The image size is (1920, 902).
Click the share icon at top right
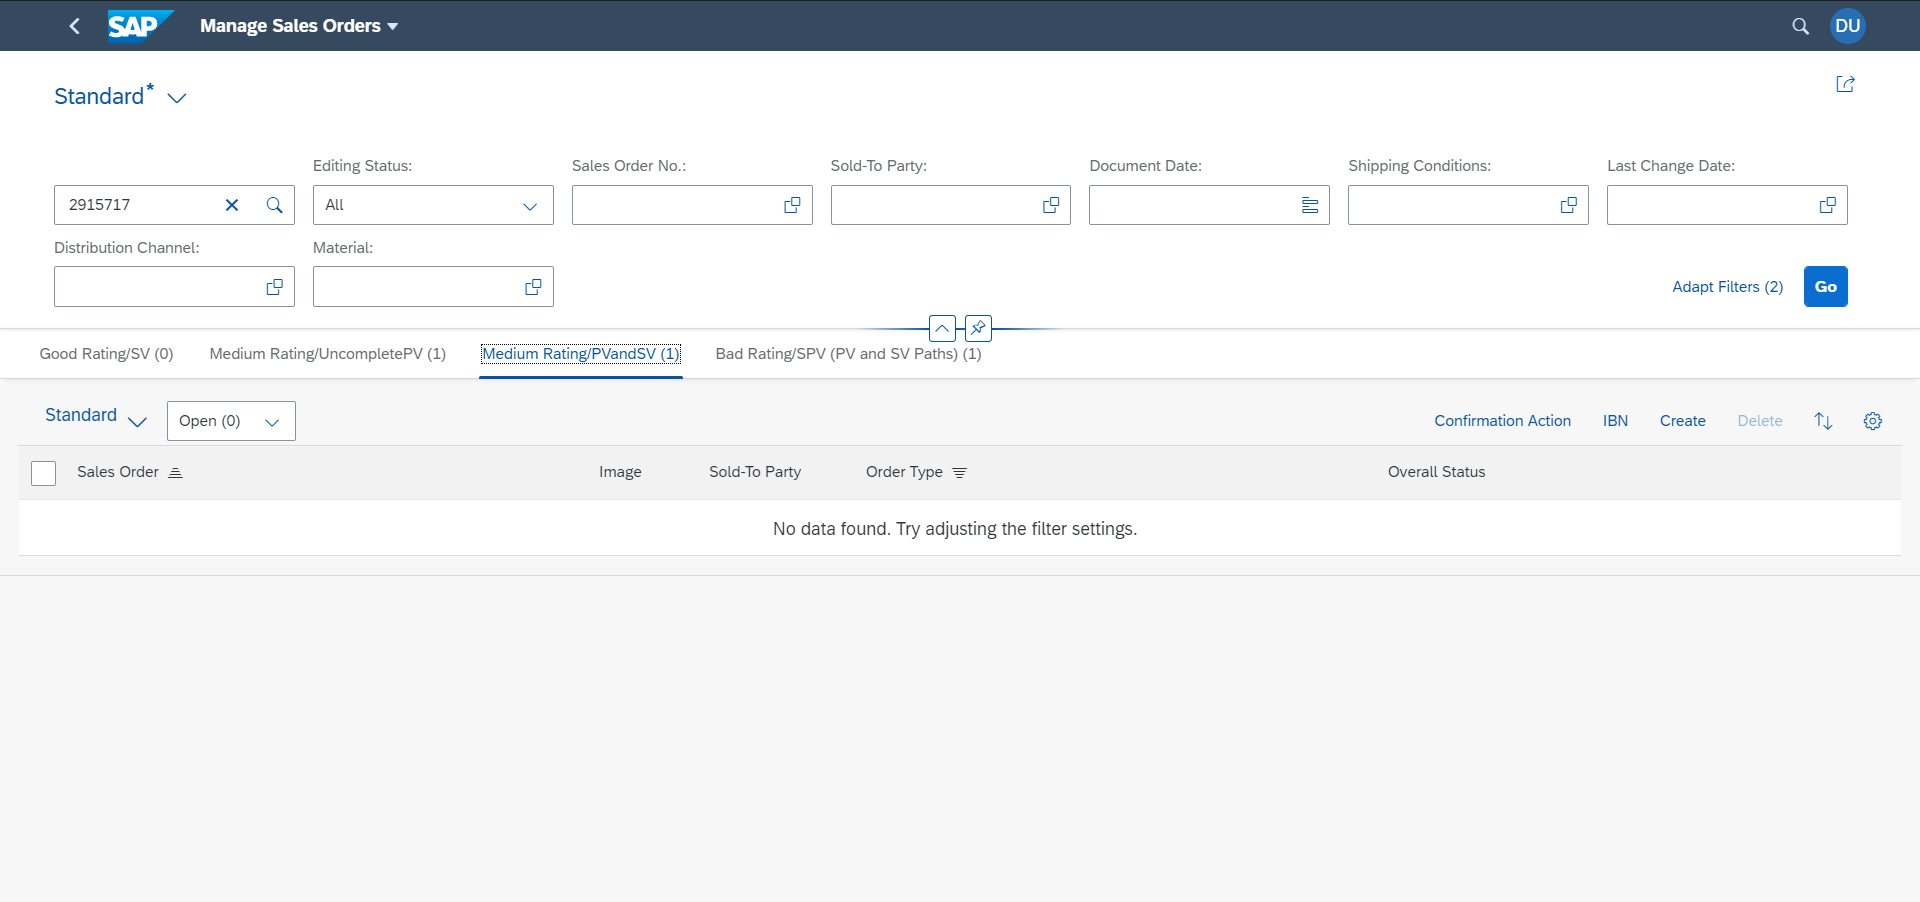(x=1845, y=84)
